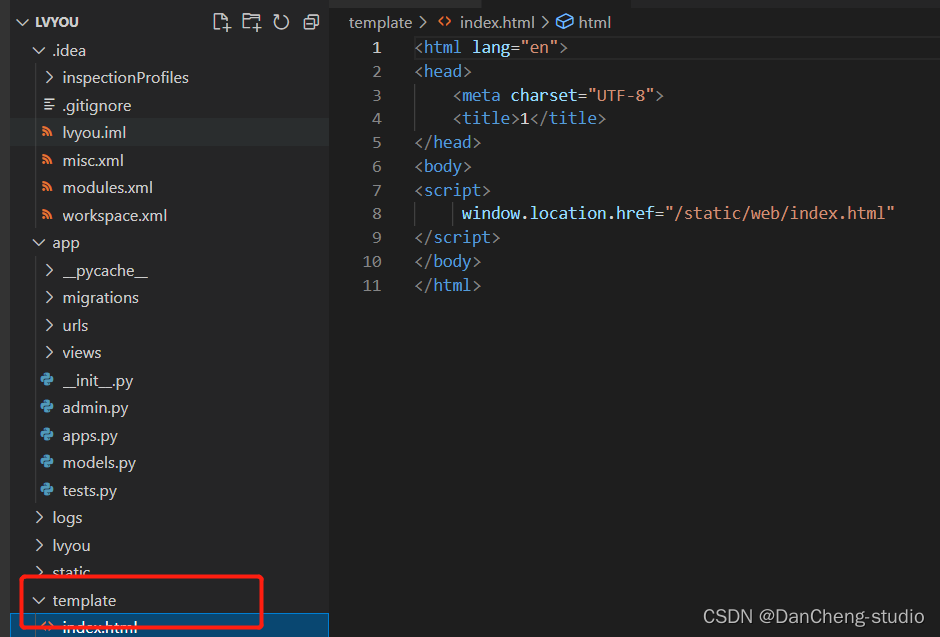Open the models.py file

click(x=99, y=463)
